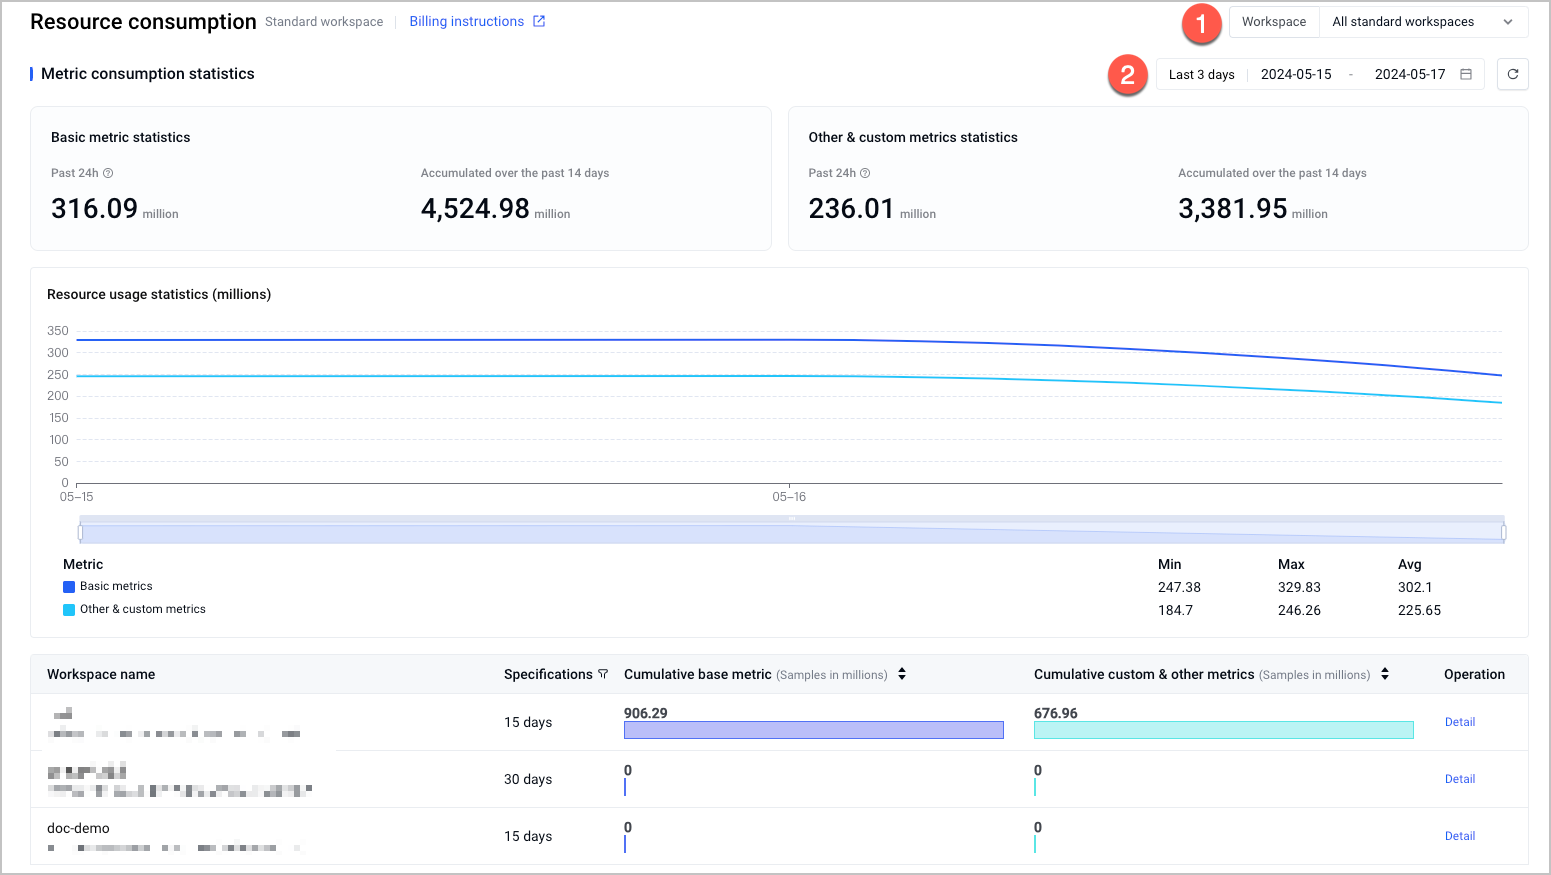Click the 4,524.98 million accumulated value
Viewport: 1551px width, 875px height.
click(x=495, y=208)
